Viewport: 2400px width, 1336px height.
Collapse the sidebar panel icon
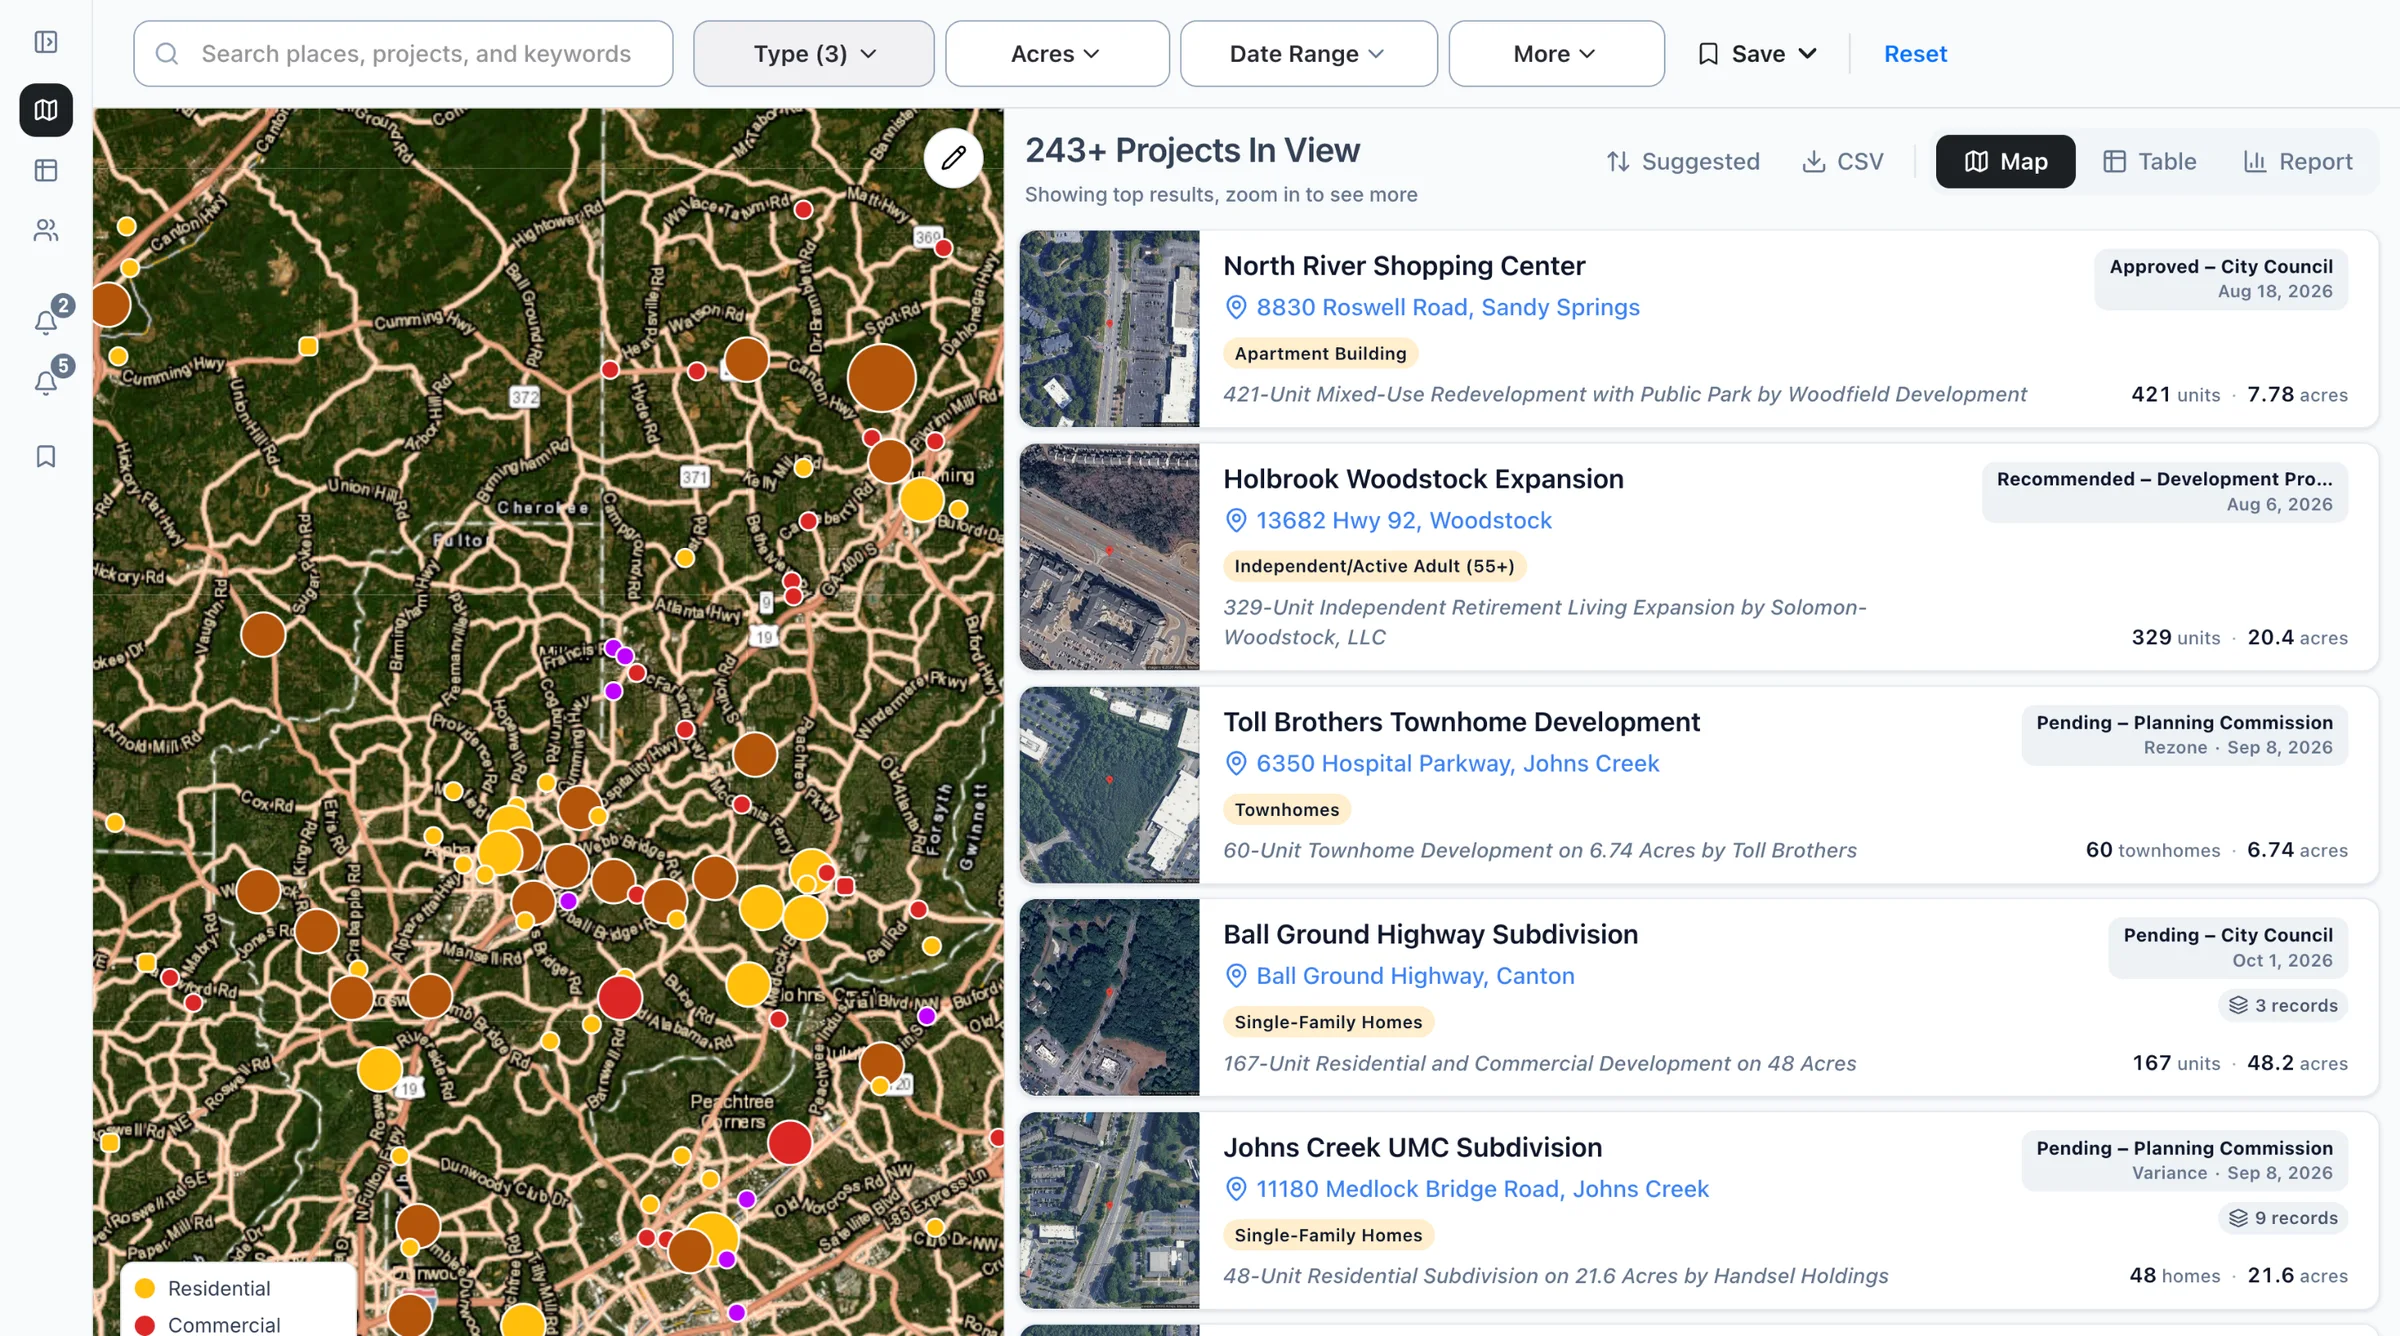click(x=46, y=42)
